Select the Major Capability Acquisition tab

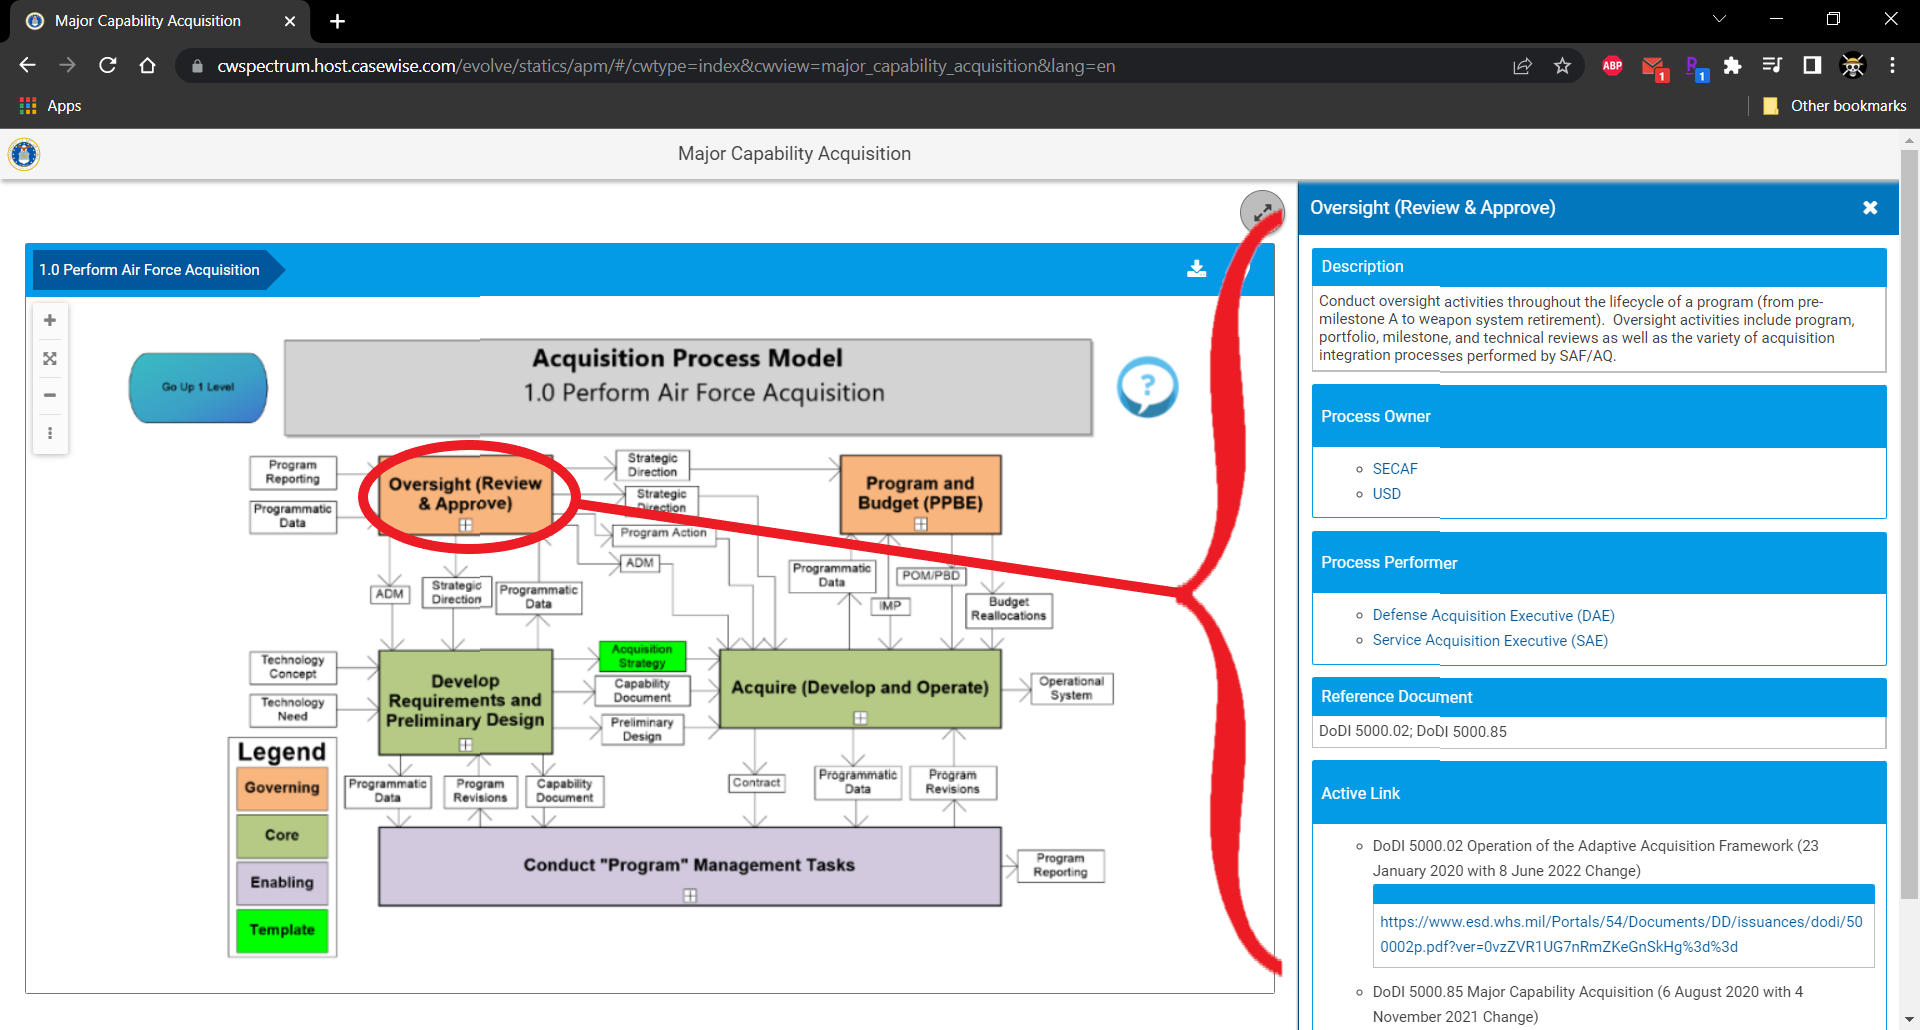(146, 21)
